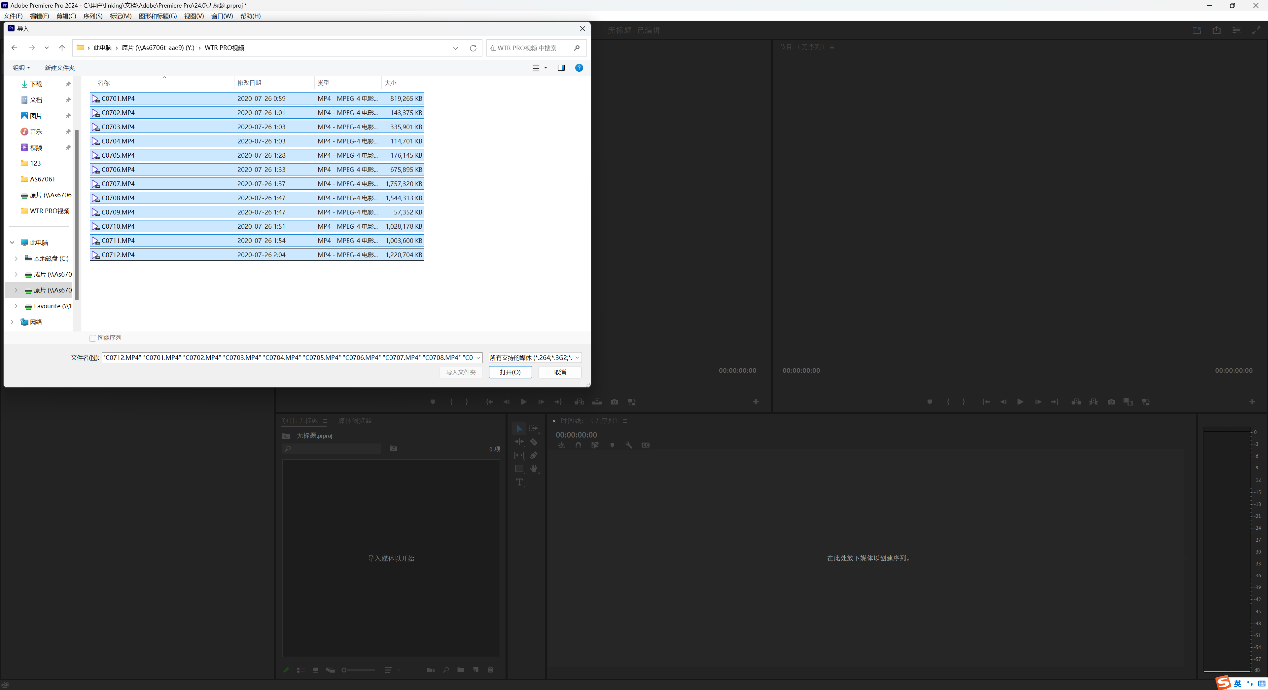Image resolution: width=1268 pixels, height=690 pixels.
Task: Toggle project panel write-lock pen icon
Action: (x=286, y=669)
